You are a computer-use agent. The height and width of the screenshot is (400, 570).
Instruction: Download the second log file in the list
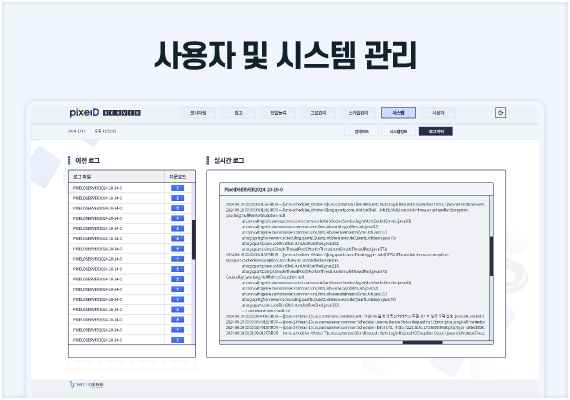coord(177,198)
